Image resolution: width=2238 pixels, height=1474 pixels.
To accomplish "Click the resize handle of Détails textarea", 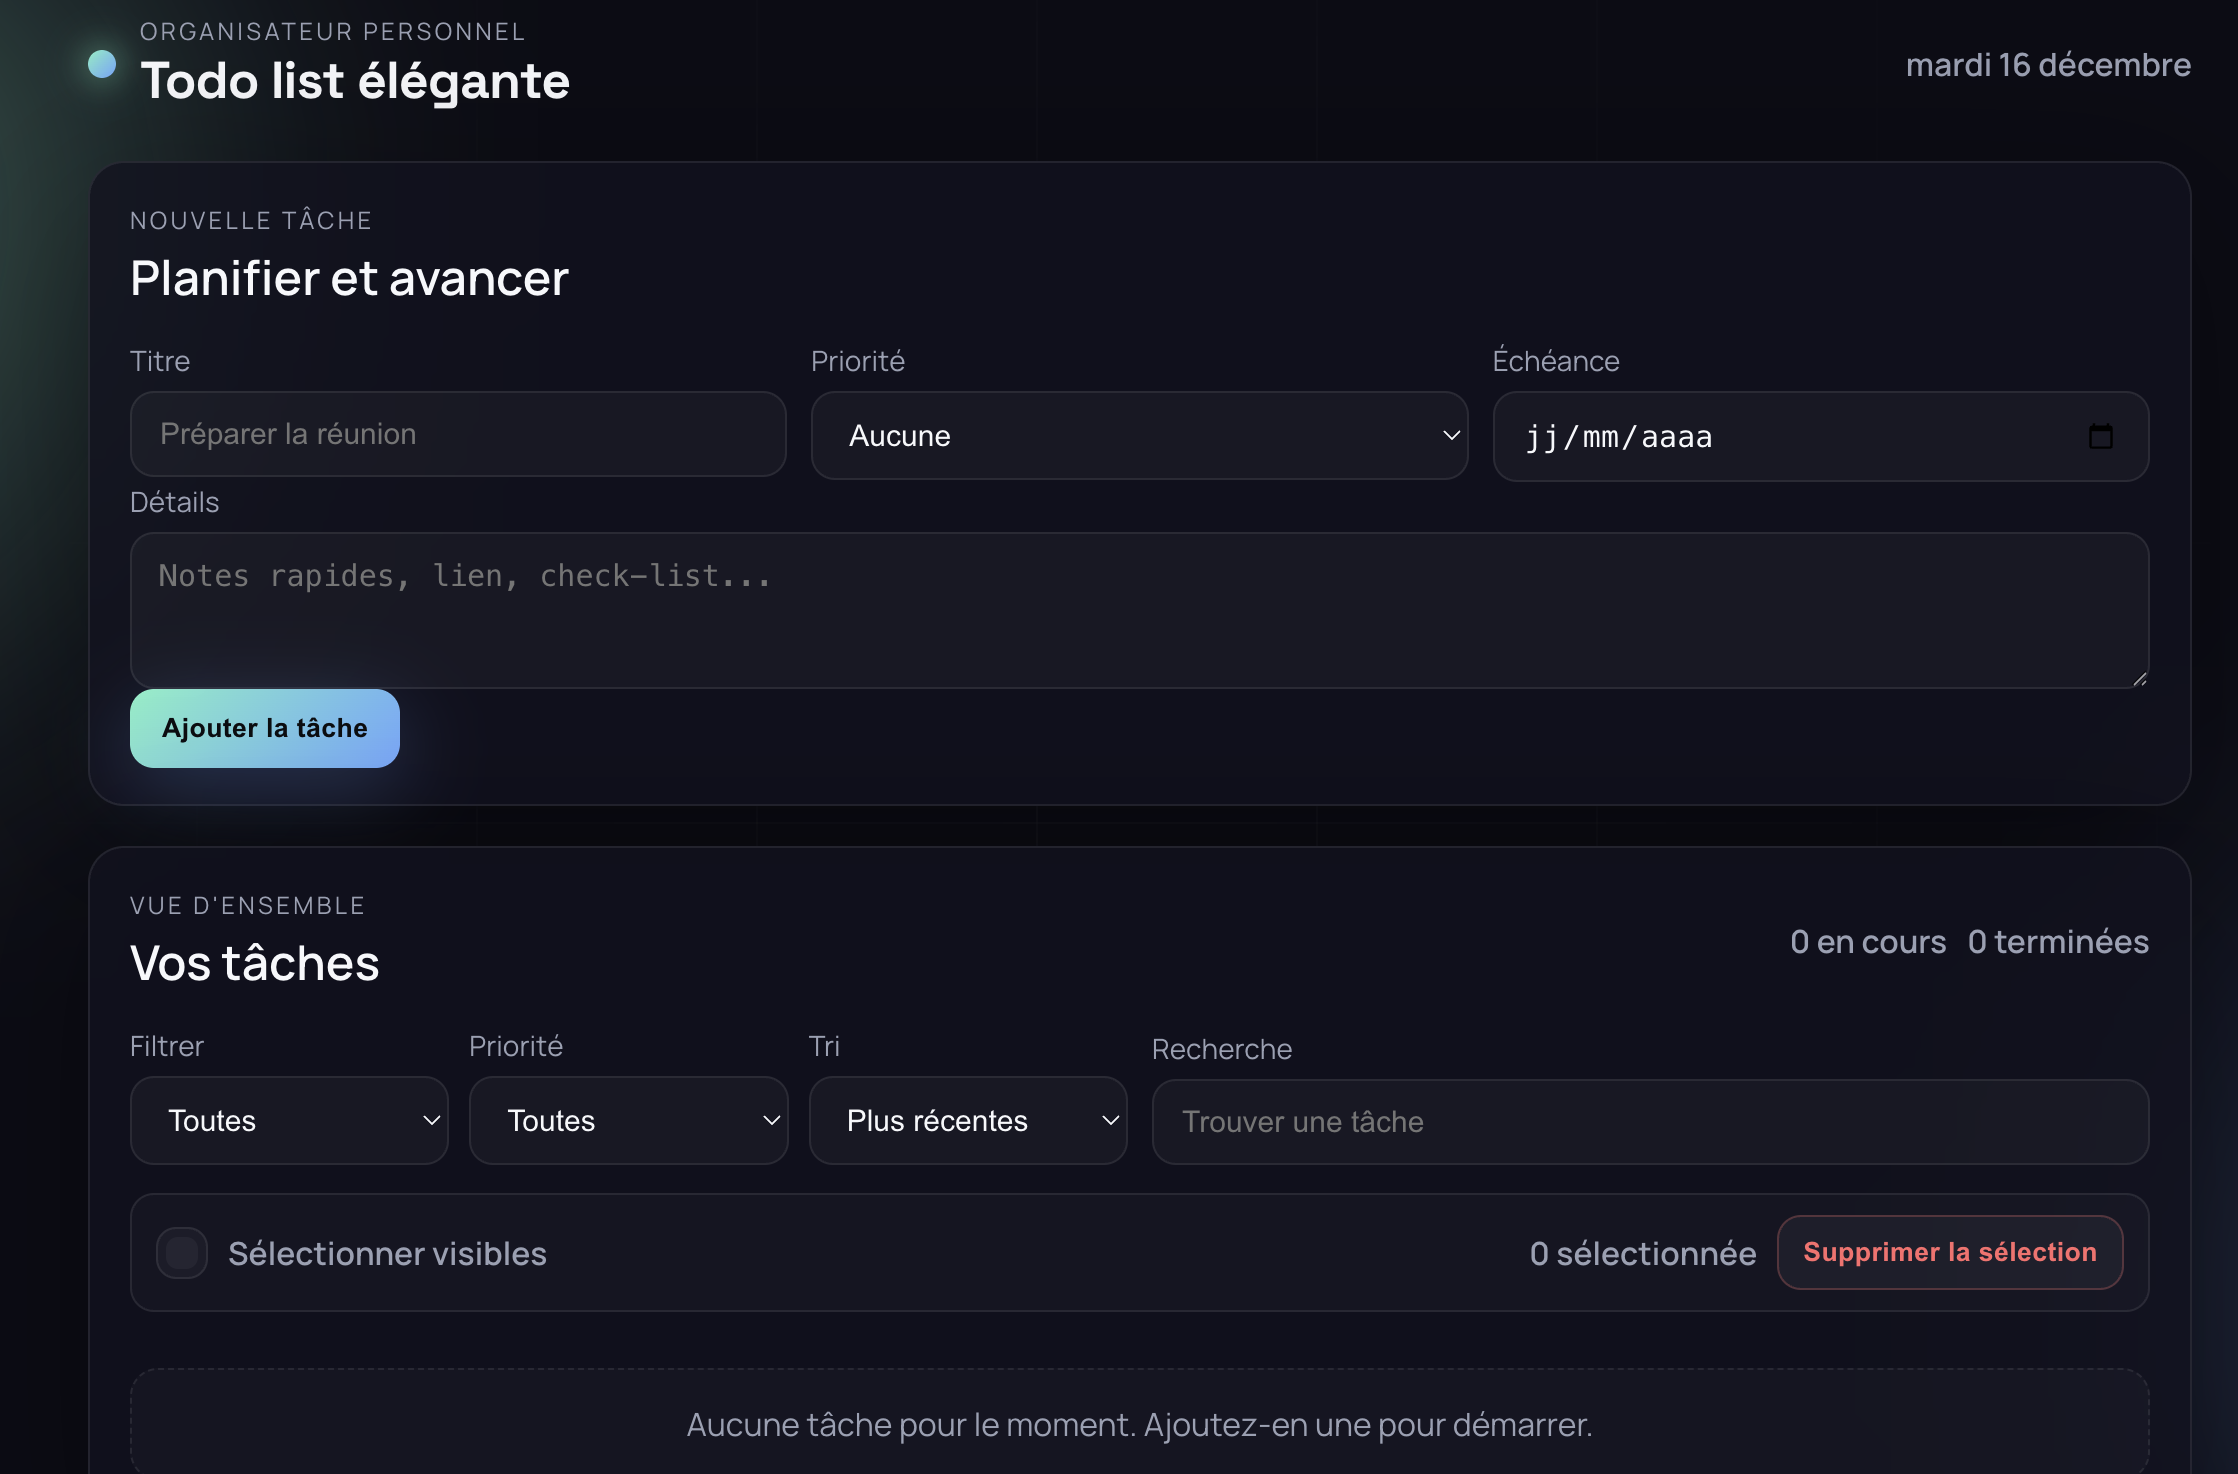I will (2139, 679).
